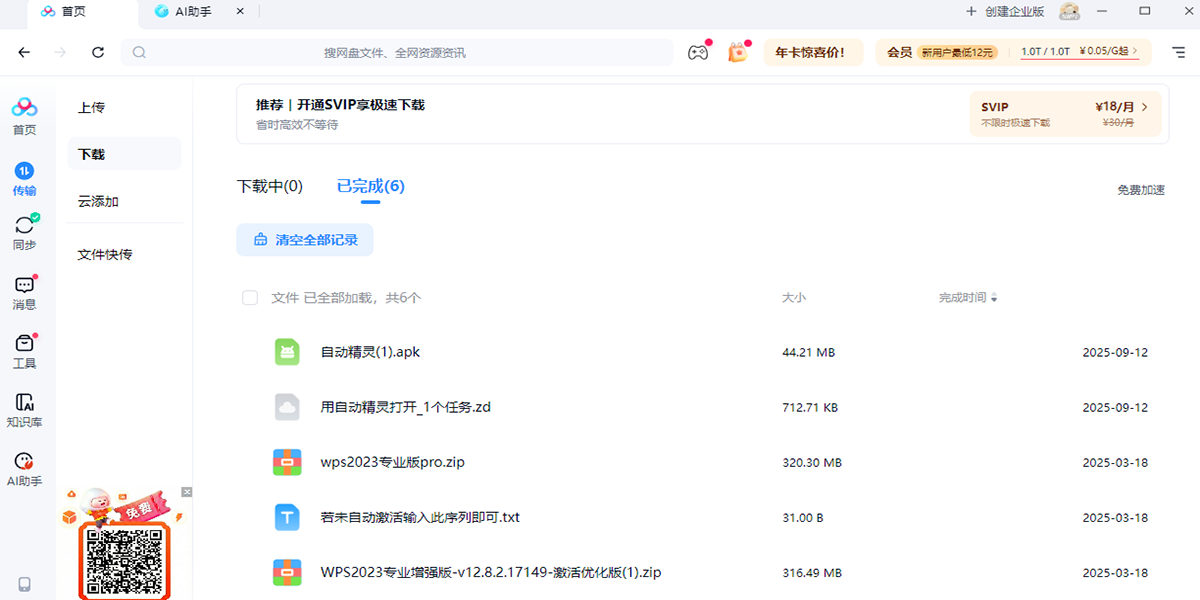Screen dimensions: 1200x600
Task: Click the gift calendar icon
Action: 737,53
